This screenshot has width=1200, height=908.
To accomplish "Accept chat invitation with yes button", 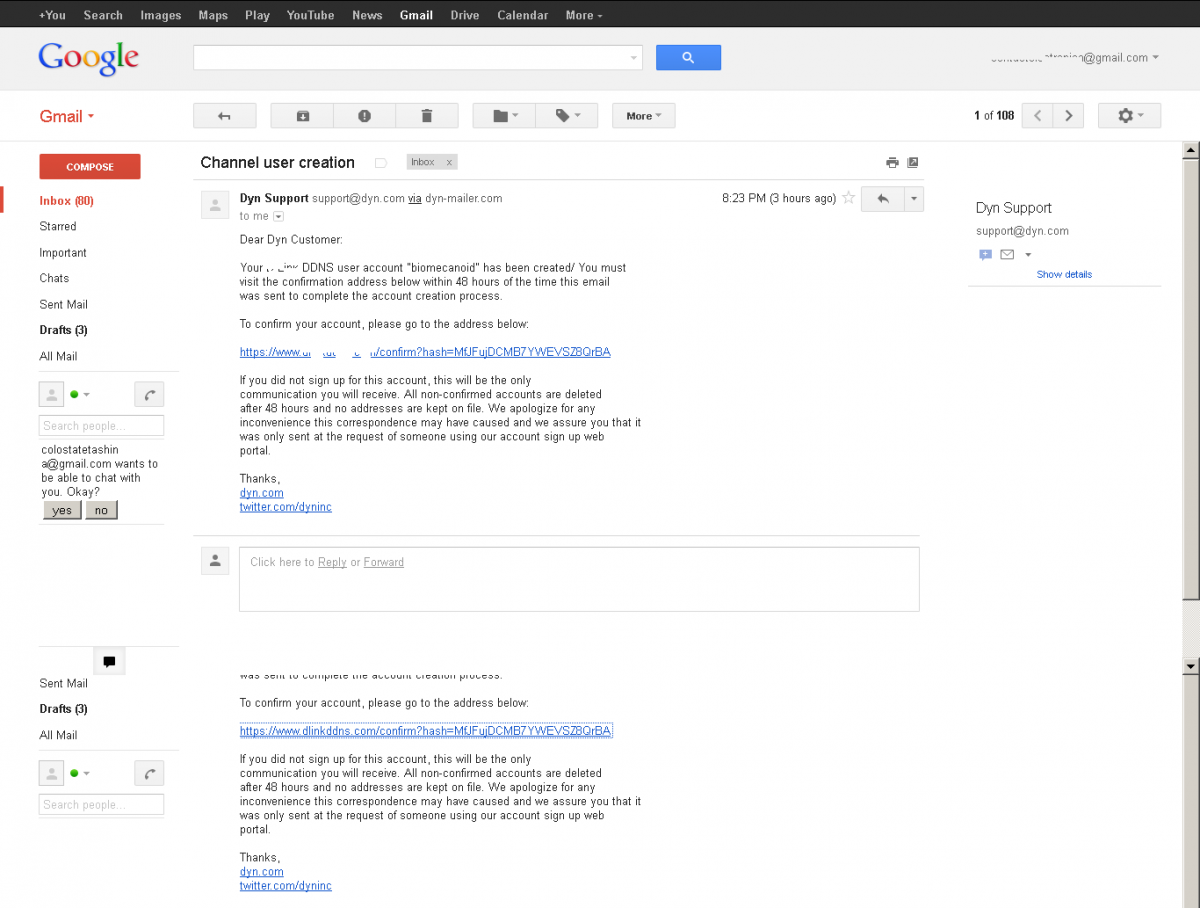I will coord(62,510).
